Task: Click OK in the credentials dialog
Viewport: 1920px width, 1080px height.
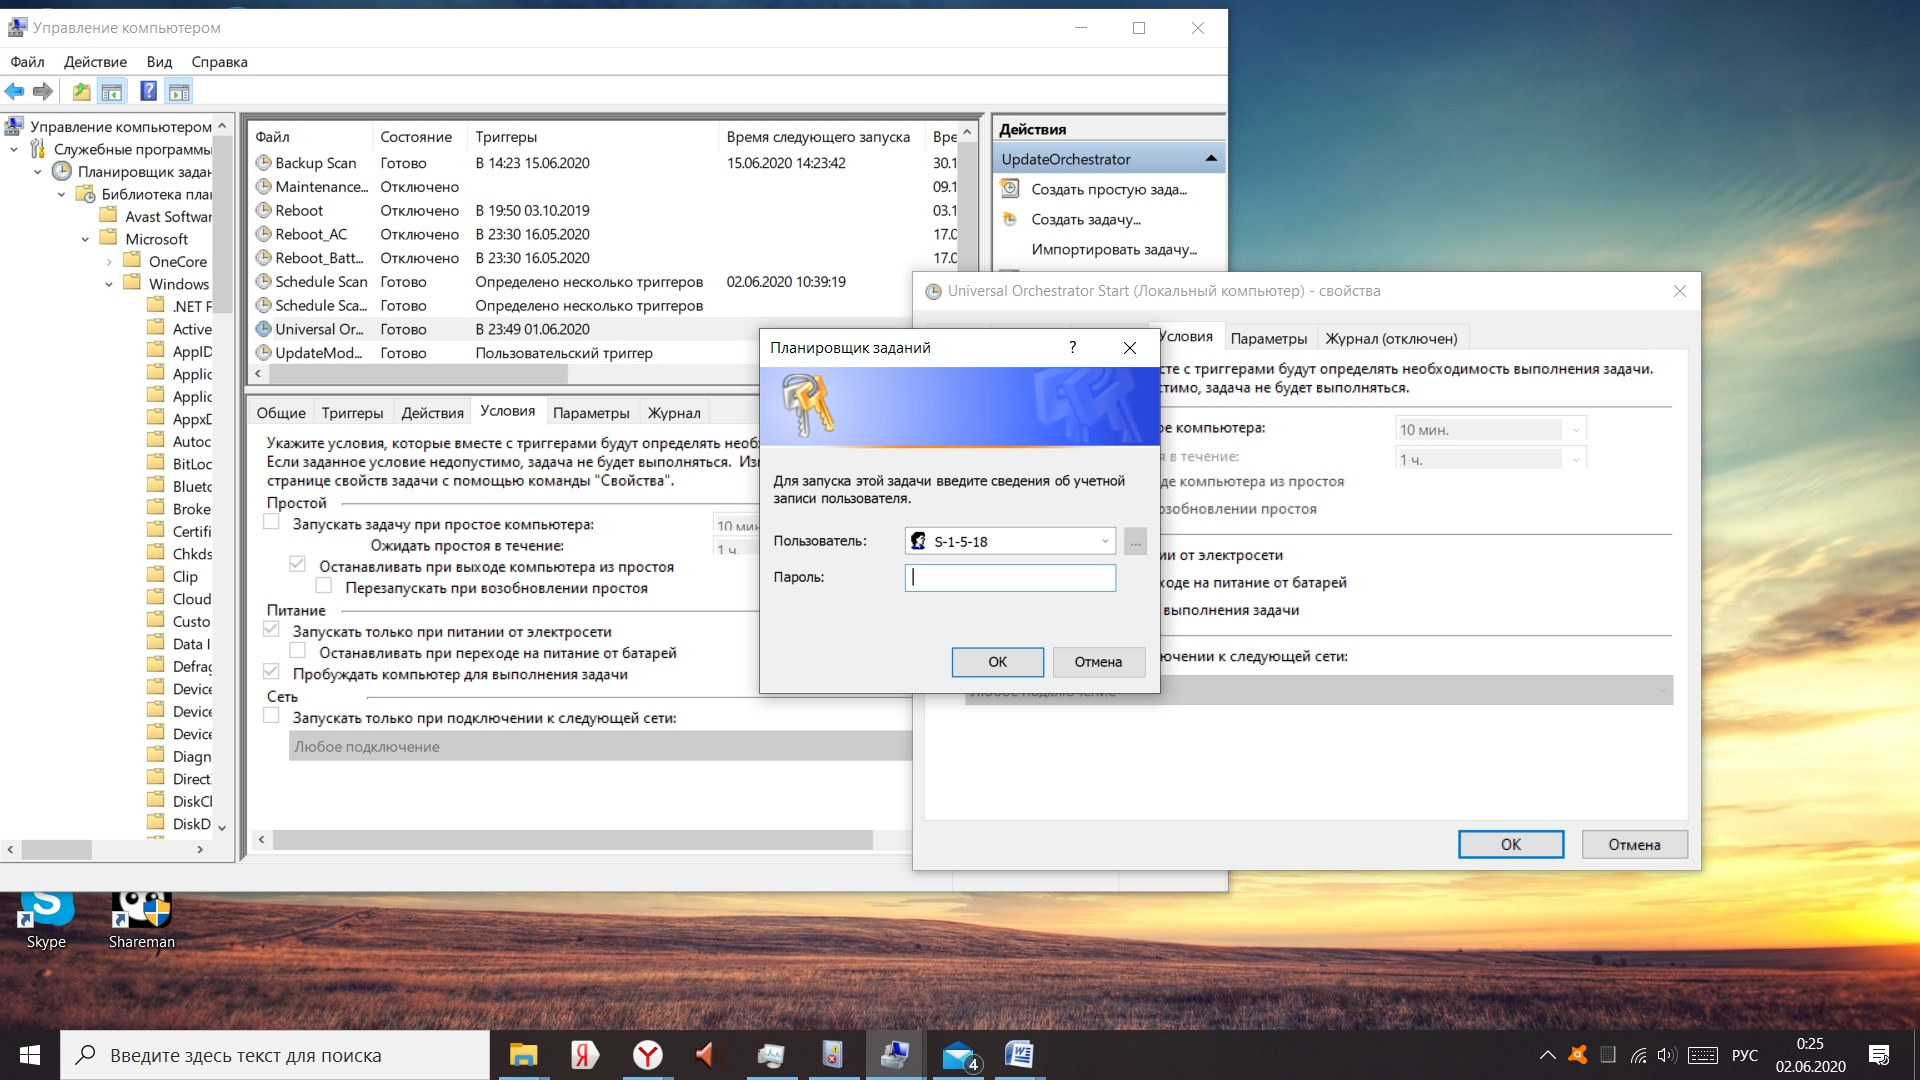Action: pyautogui.click(x=997, y=662)
